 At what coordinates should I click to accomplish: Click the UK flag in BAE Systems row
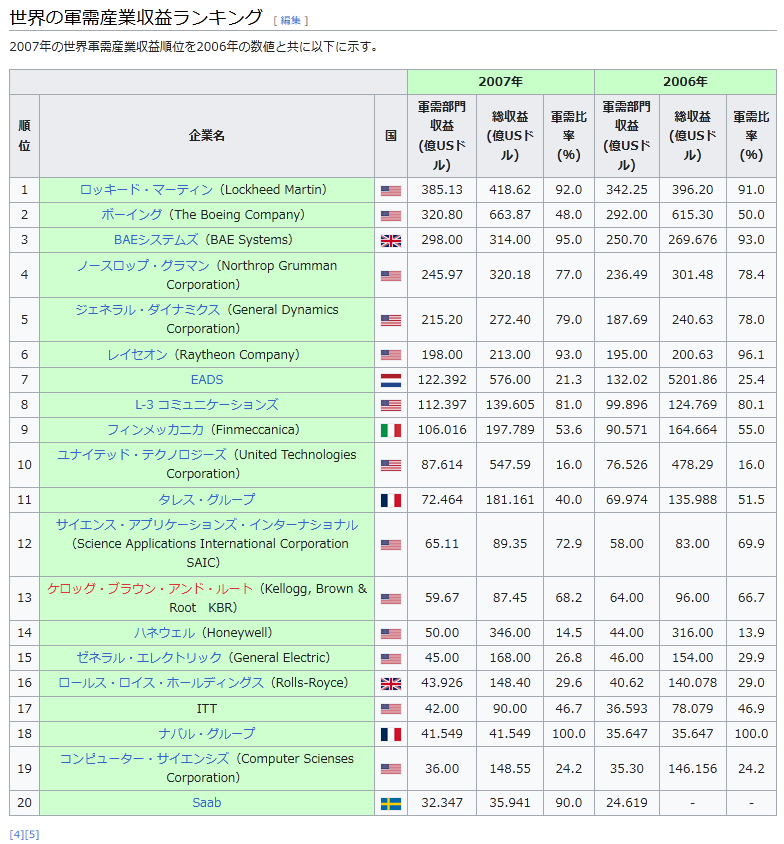point(390,240)
